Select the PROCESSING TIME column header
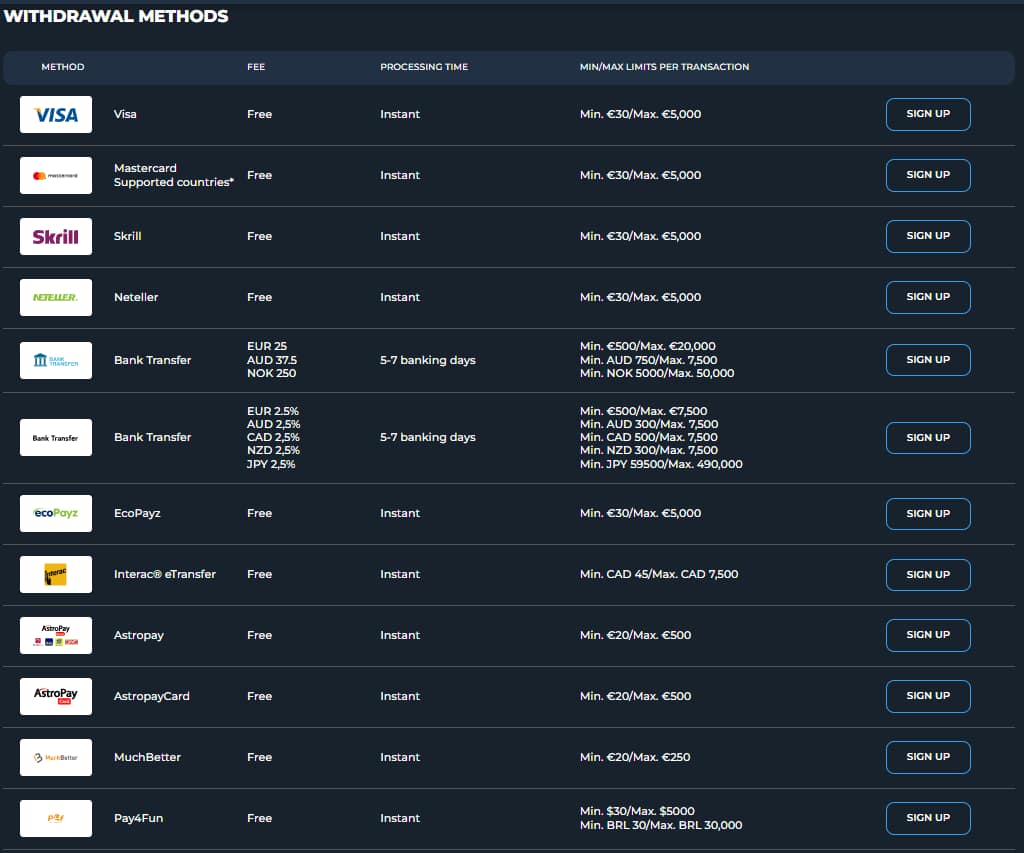This screenshot has height=853, width=1024. click(x=424, y=67)
